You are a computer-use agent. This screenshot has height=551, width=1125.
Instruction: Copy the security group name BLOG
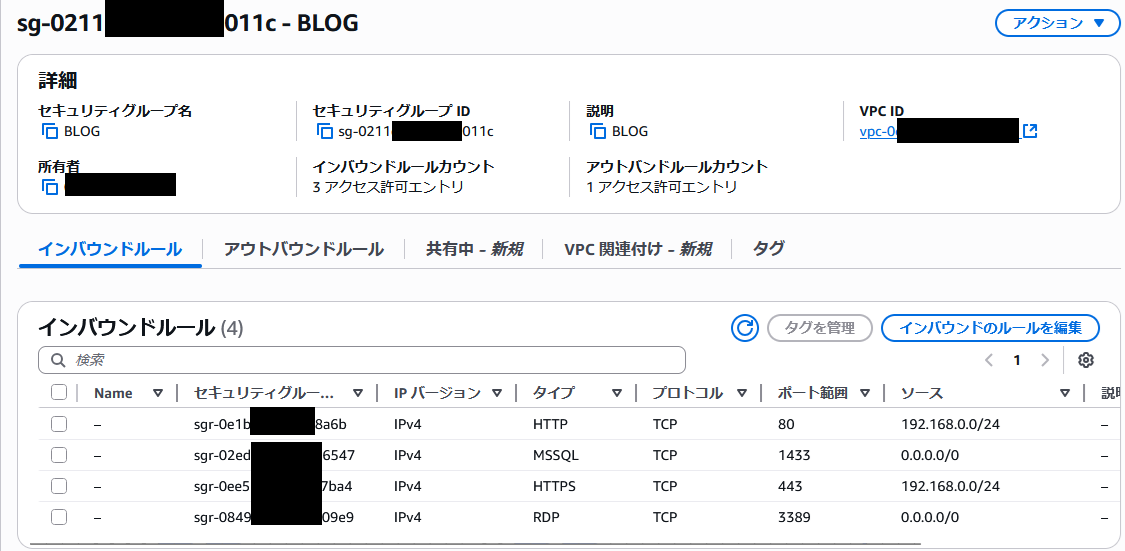coord(50,131)
